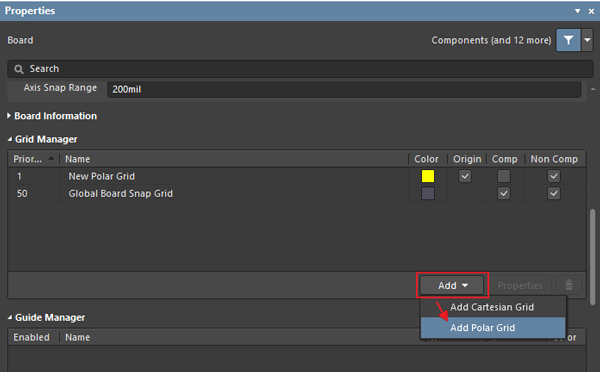Image resolution: width=600 pixels, height=372 pixels.
Task: Open yellow color swatch of New Polar Grid
Action: pos(428,176)
